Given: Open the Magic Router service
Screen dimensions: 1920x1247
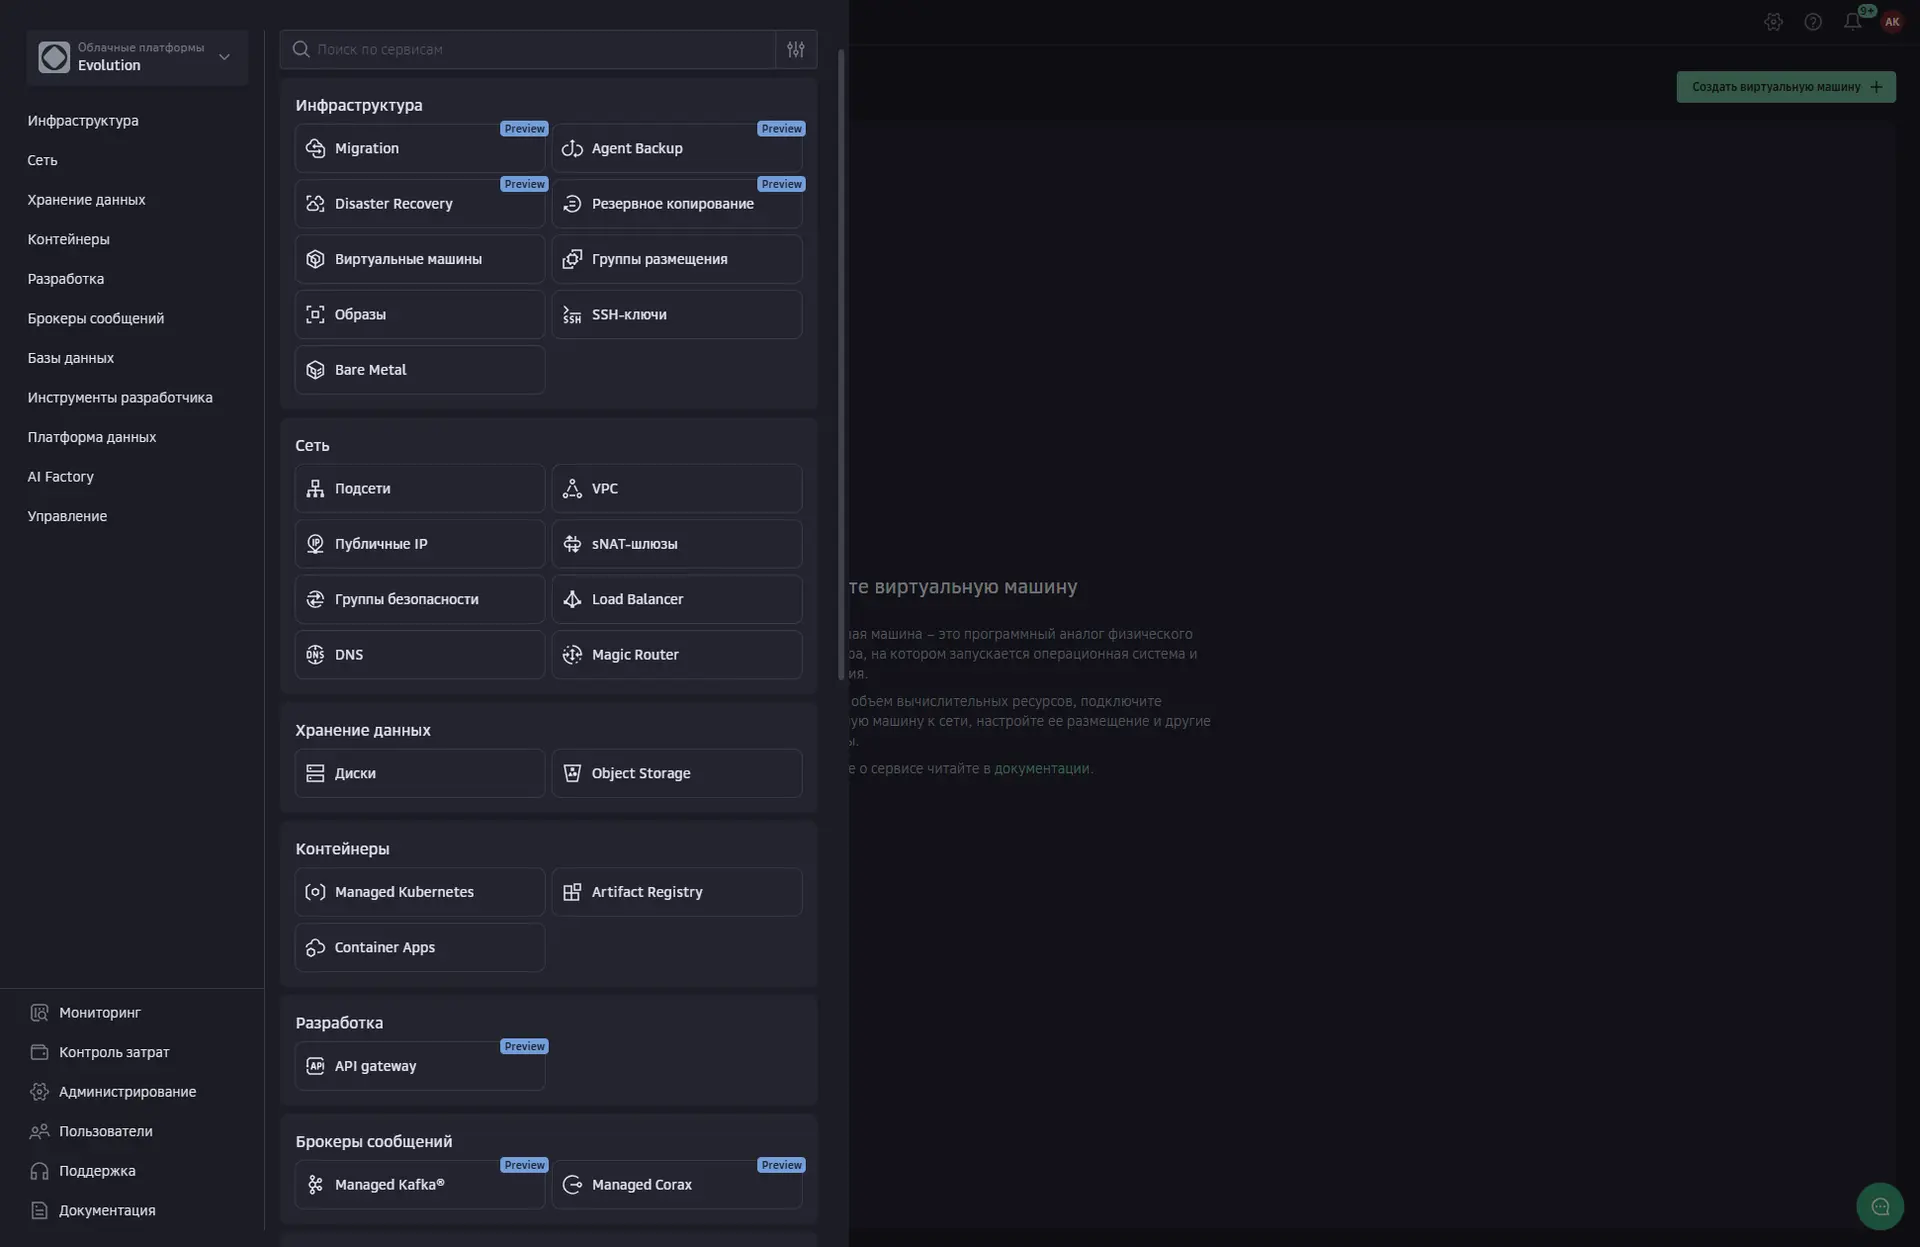Looking at the screenshot, I should pos(676,655).
